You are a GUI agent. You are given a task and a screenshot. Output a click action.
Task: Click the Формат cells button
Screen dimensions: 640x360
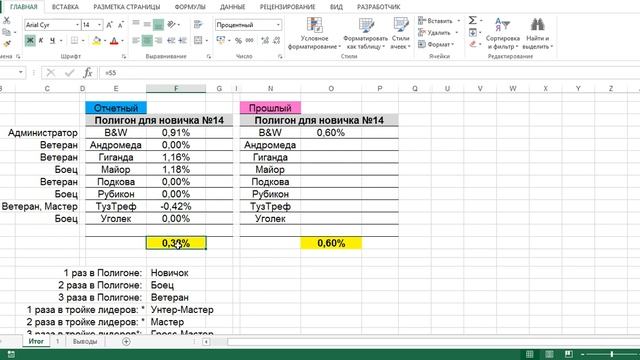pos(436,44)
